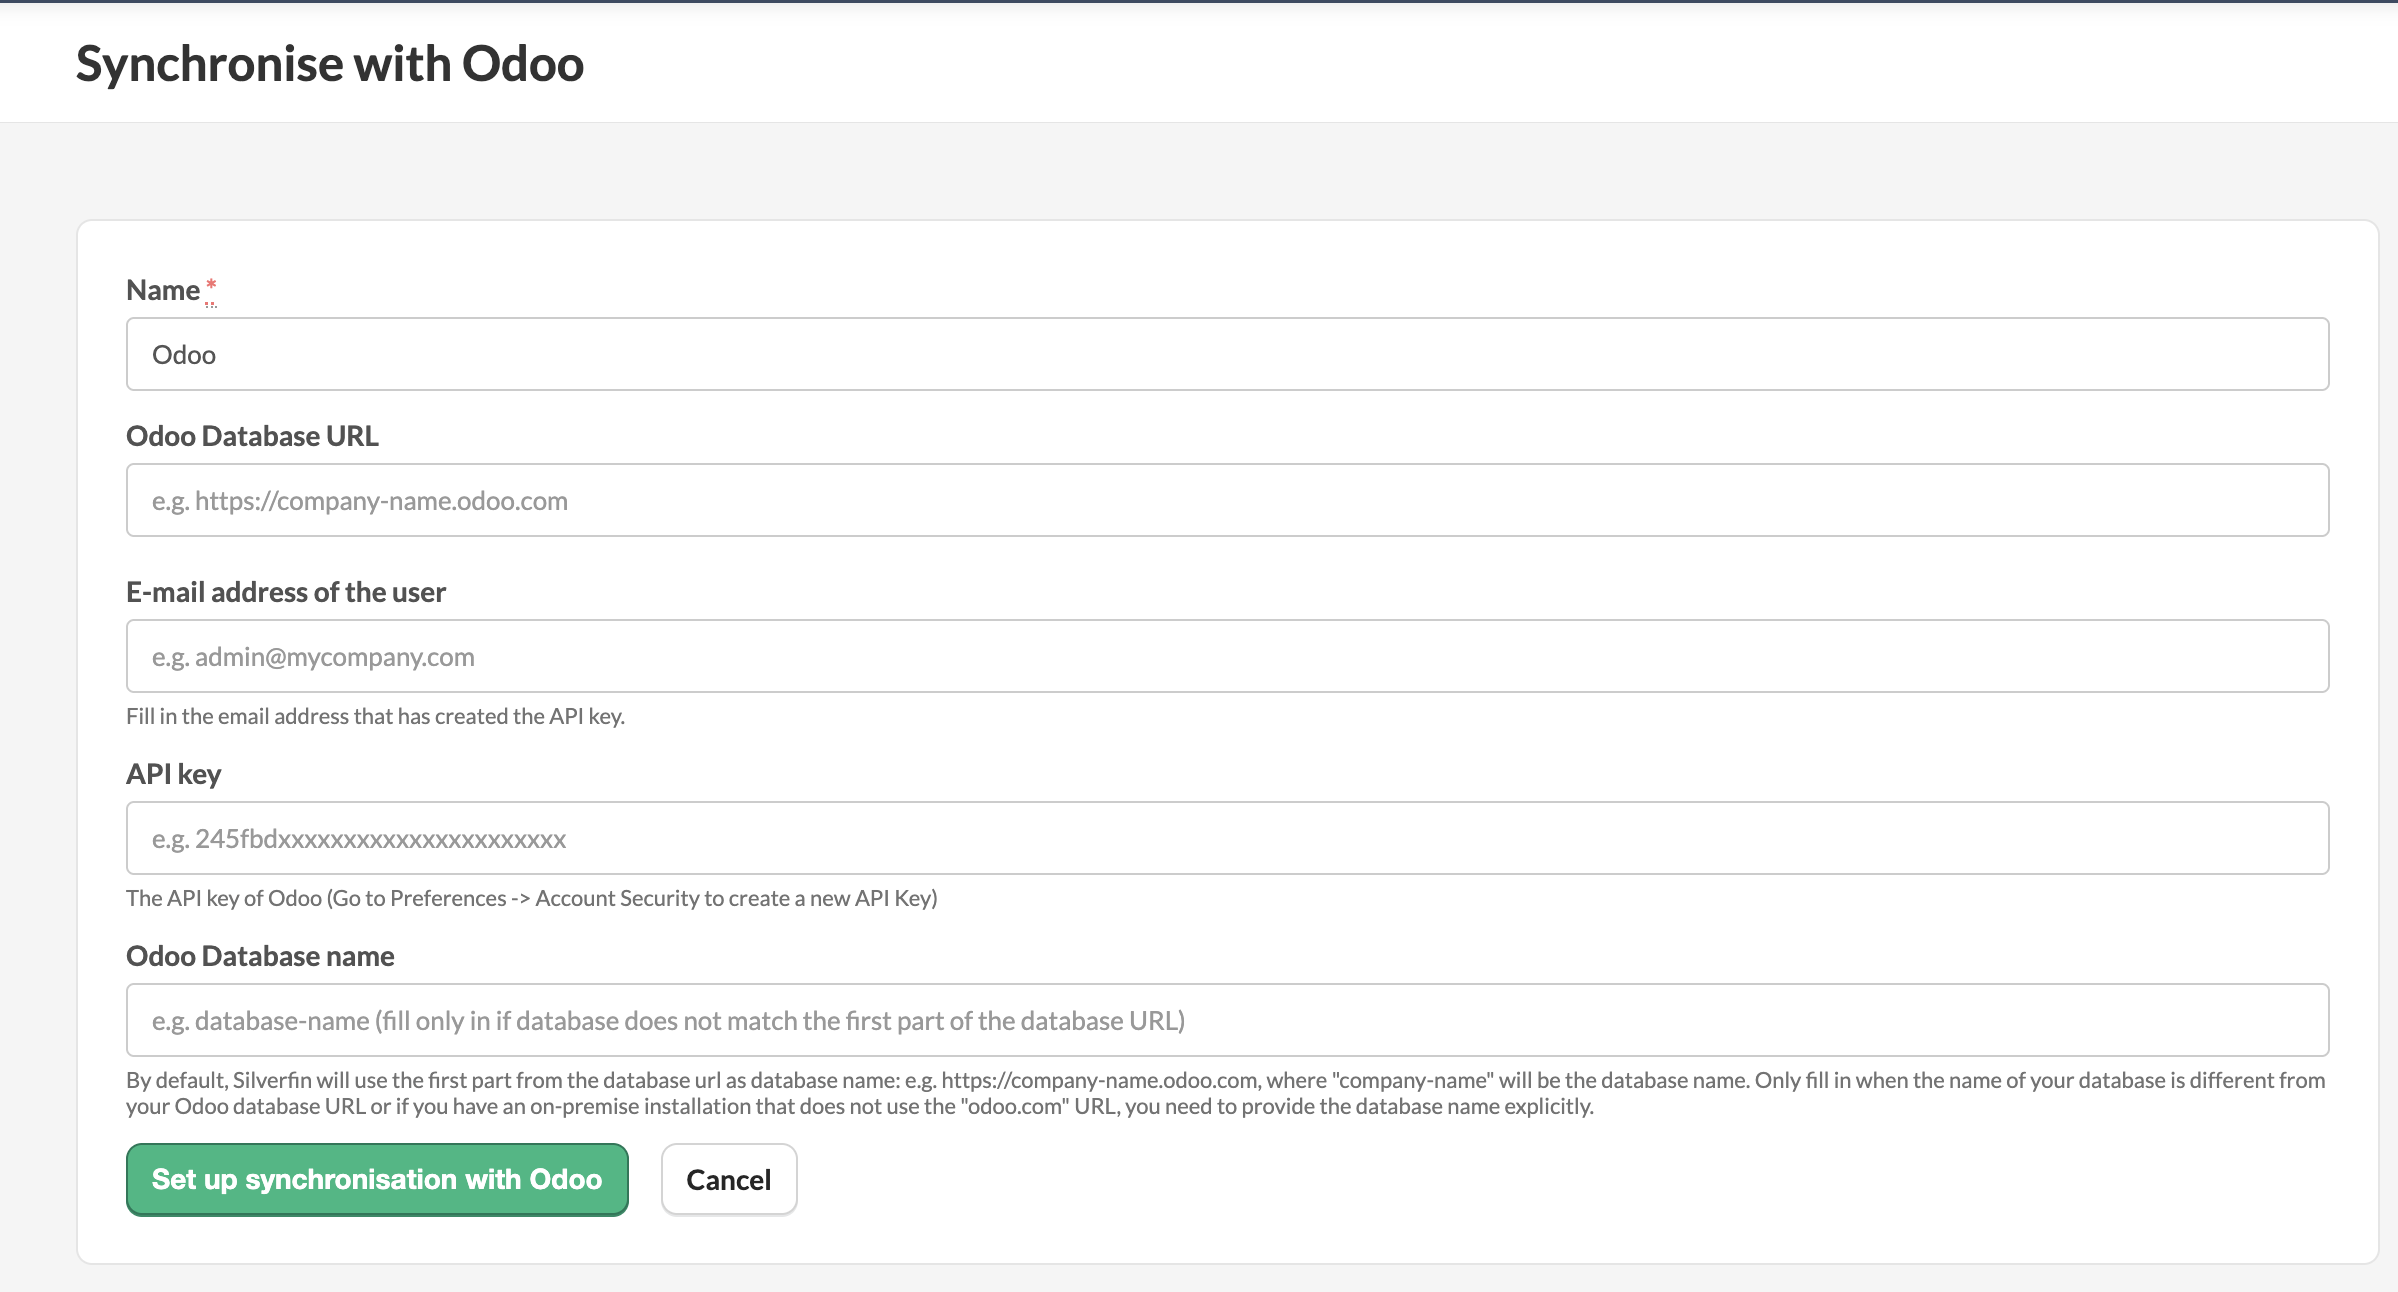Focus the Odoo Database URL input field
Screen dimensions: 2398x1292
click(x=1227, y=500)
